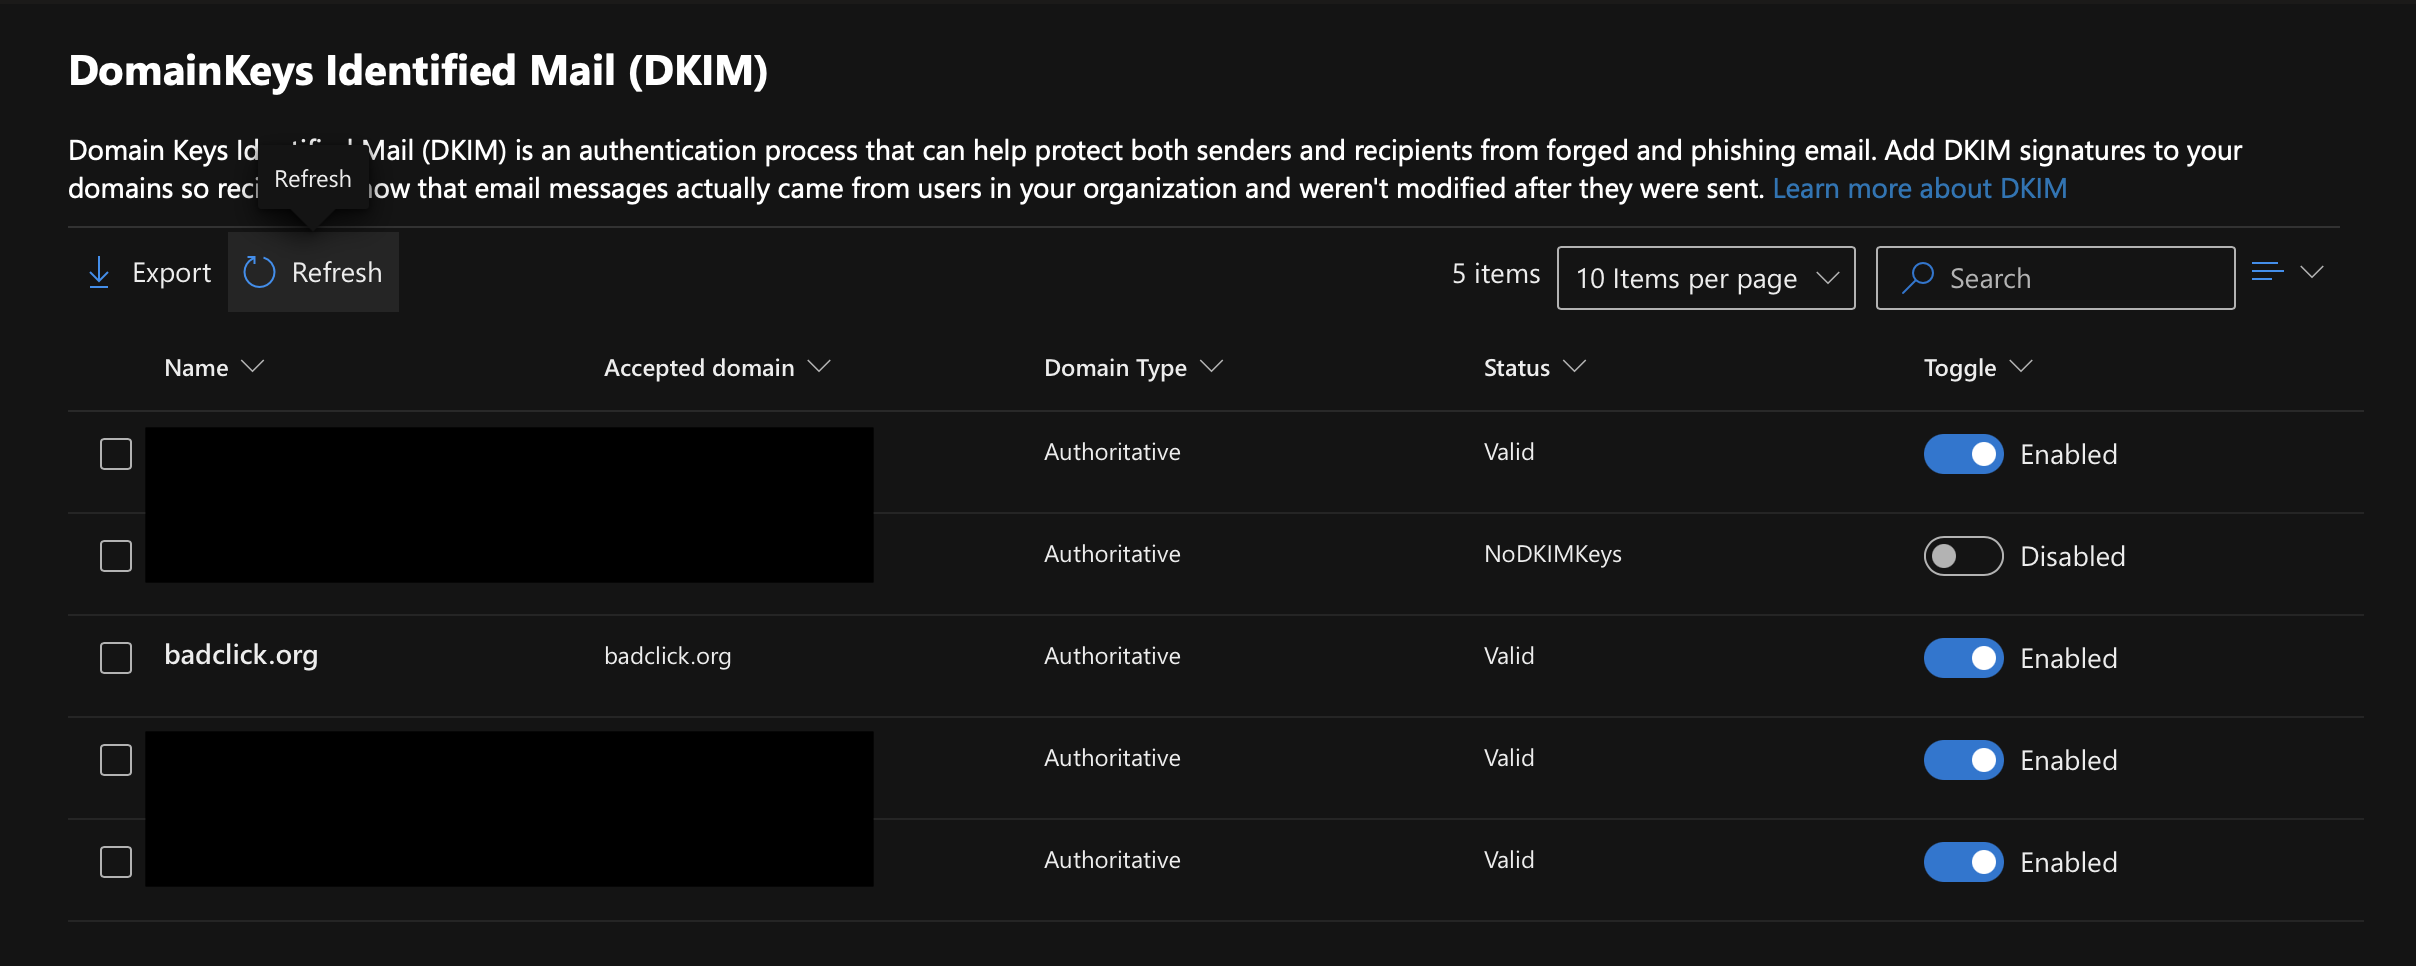The image size is (2416, 966).
Task: Click the Export download arrow icon
Action: (99, 272)
